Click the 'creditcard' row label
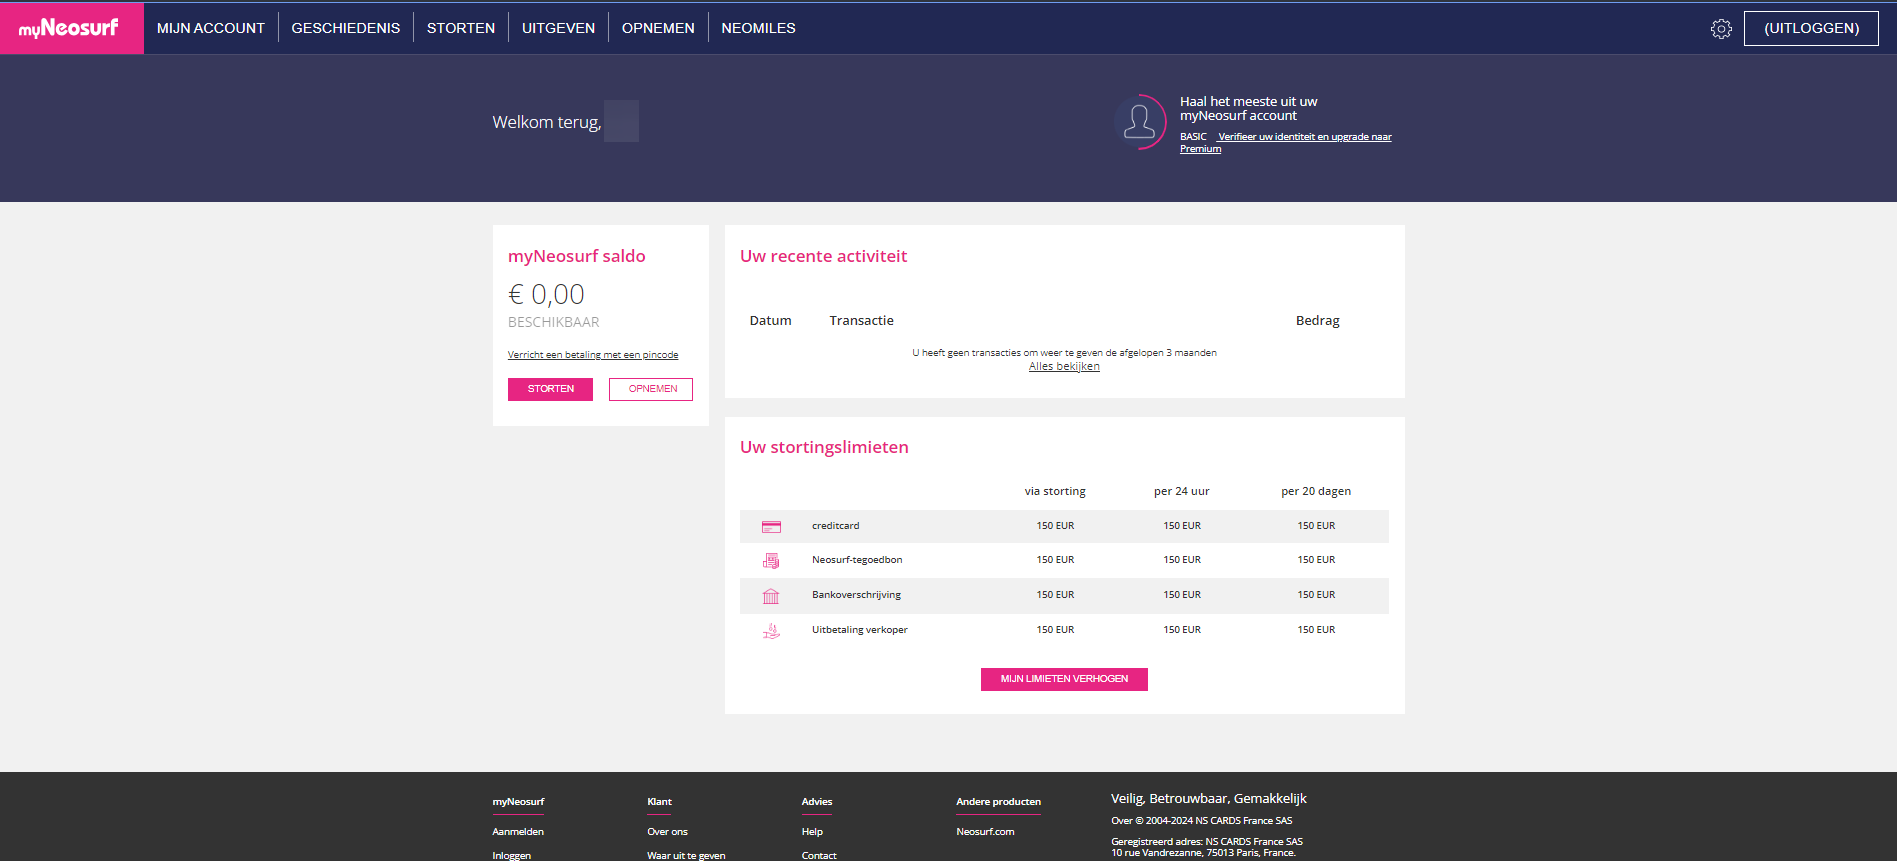1897x861 pixels. coord(835,526)
